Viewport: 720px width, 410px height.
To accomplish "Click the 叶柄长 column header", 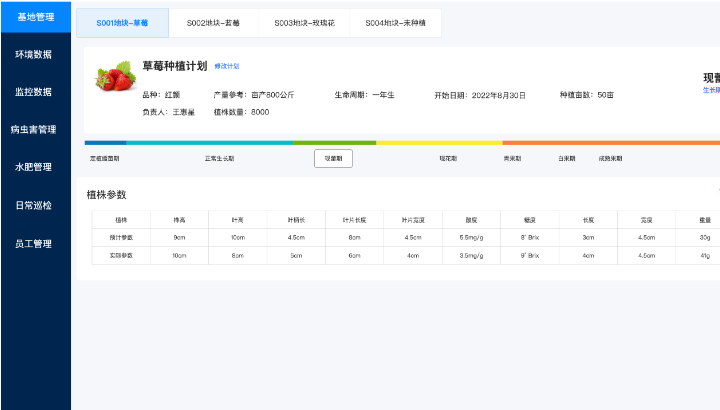I will click(296, 220).
